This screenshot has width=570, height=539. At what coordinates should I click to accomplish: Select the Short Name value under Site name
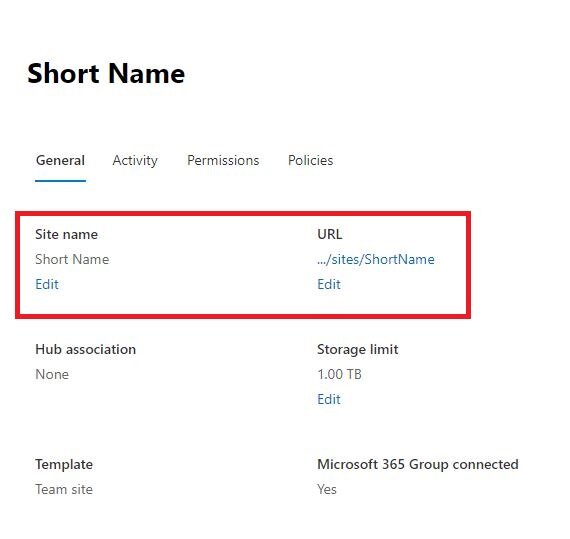tap(72, 259)
